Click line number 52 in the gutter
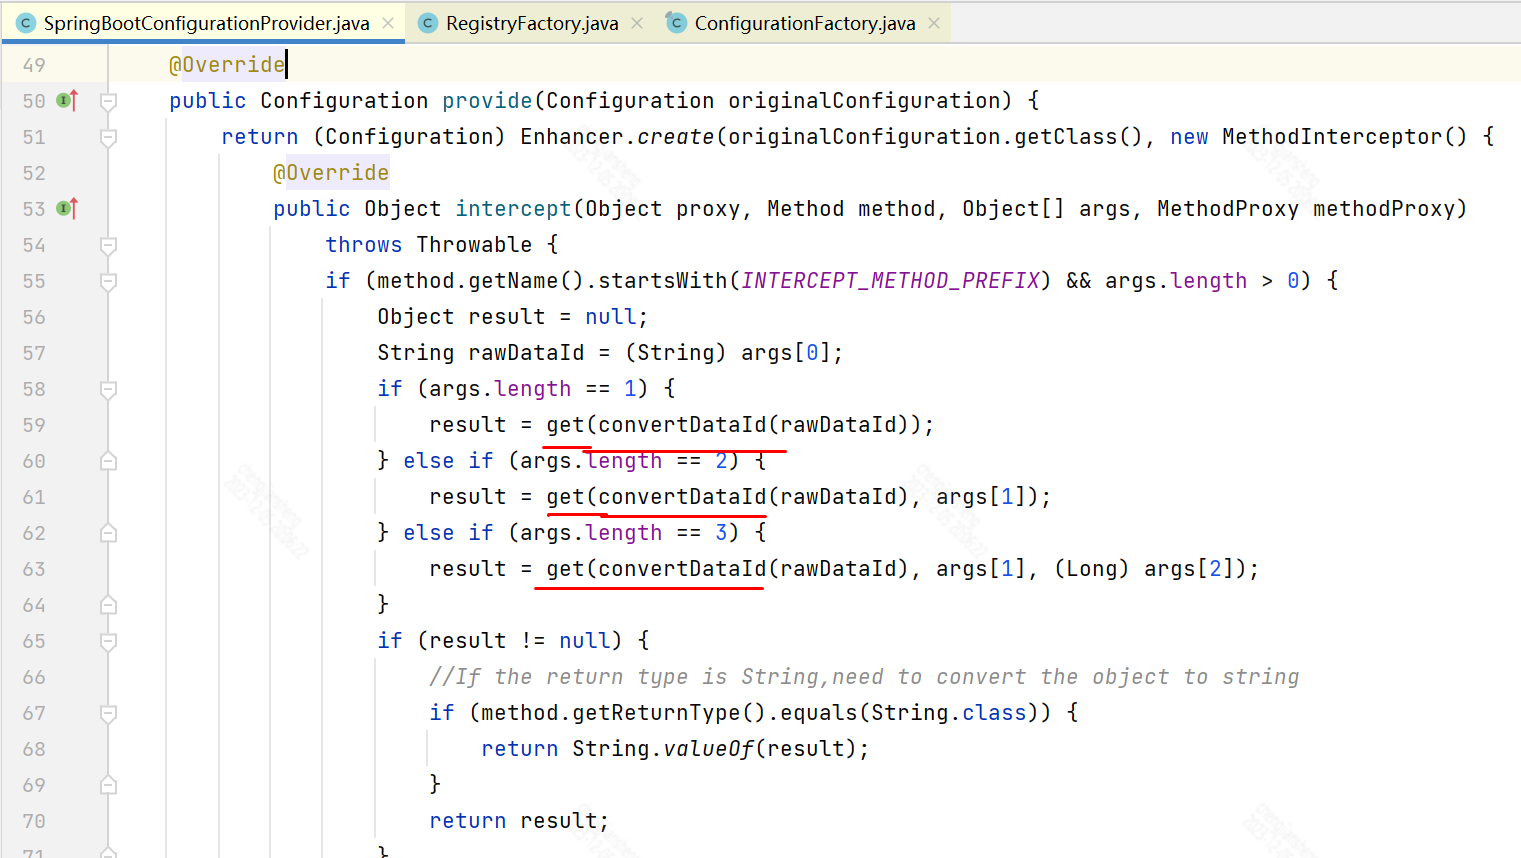This screenshot has width=1521, height=858. click(x=34, y=173)
